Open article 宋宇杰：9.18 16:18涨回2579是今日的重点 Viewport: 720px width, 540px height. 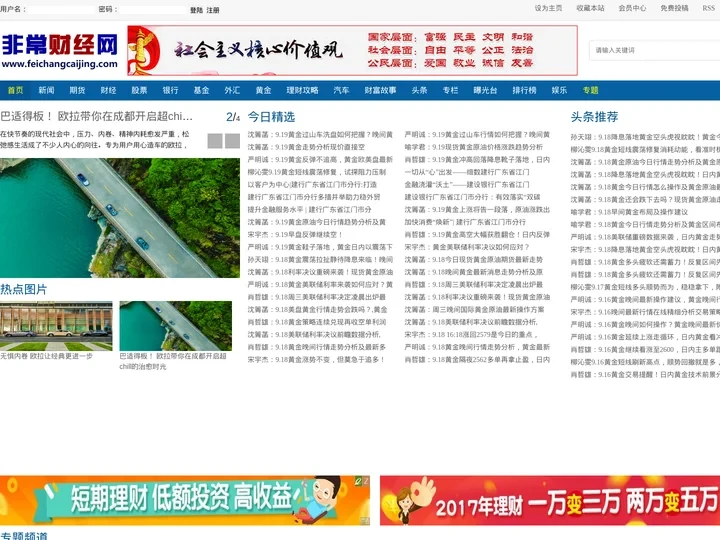pyautogui.click(x=471, y=335)
